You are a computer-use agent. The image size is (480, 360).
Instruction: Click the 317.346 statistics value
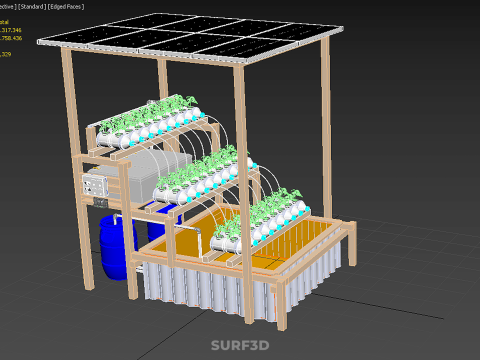11,30
